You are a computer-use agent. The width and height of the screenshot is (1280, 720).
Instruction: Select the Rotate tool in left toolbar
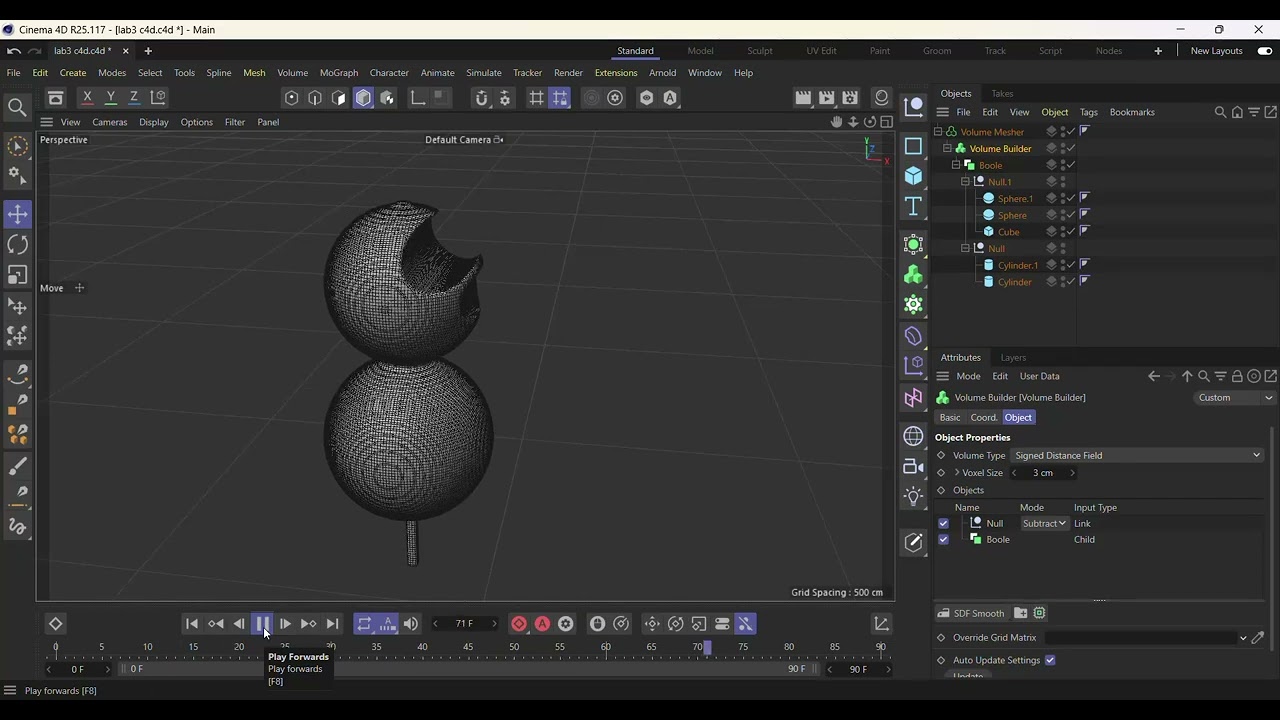[x=18, y=244]
